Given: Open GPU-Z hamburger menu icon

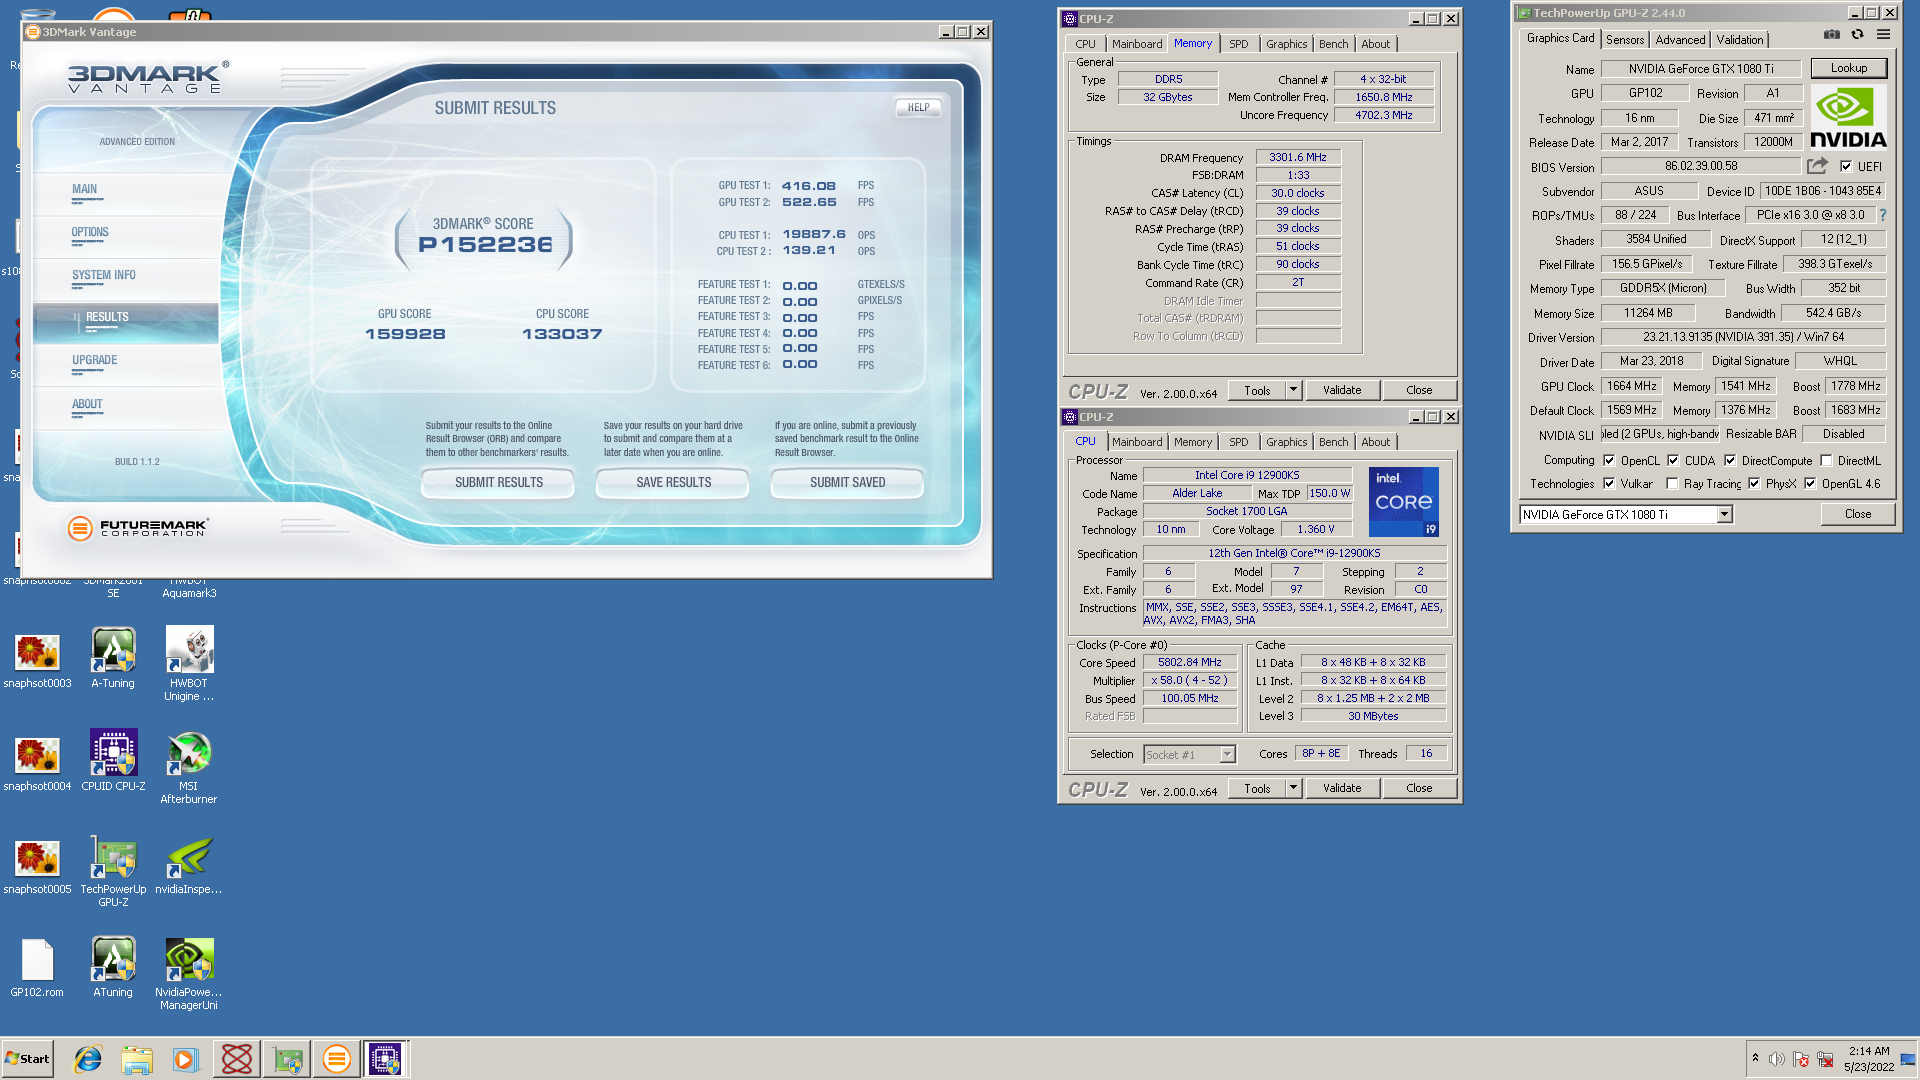Looking at the screenshot, I should pos(1883,34).
